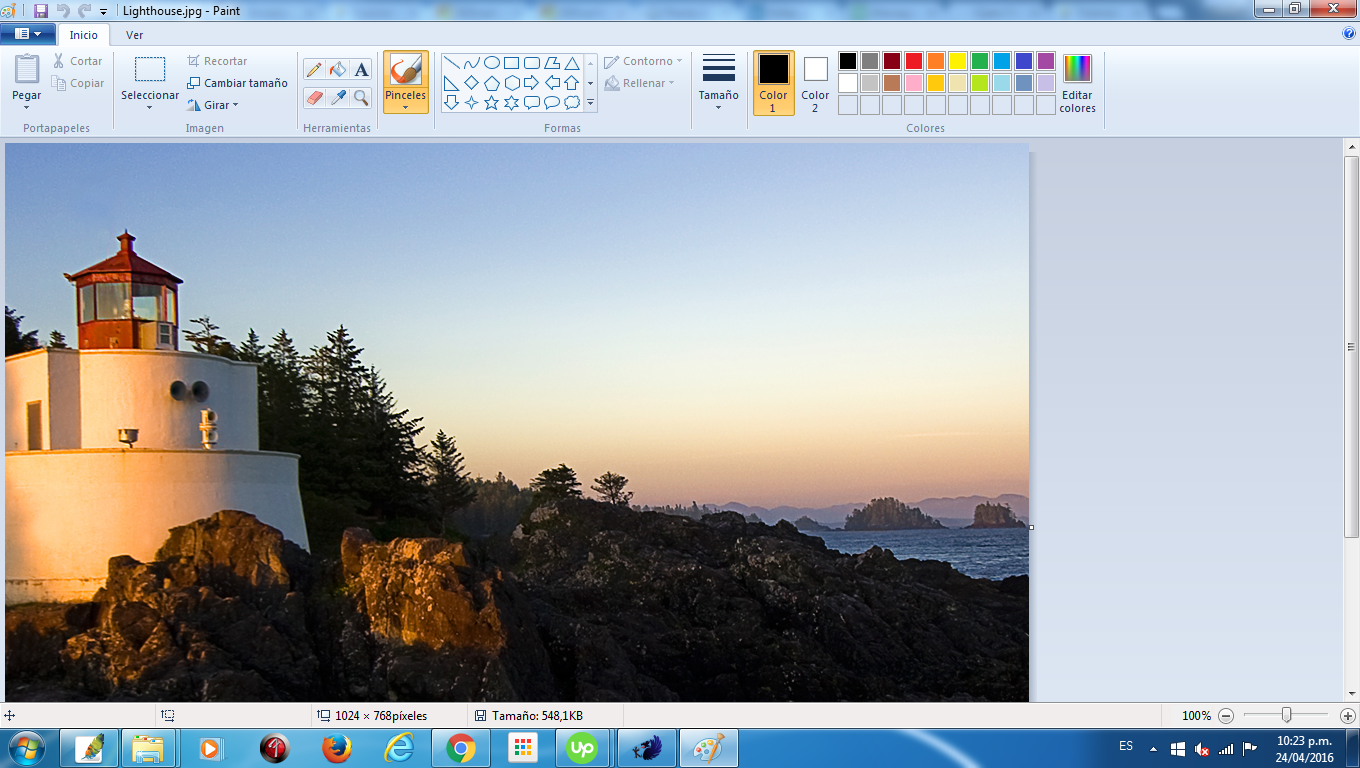
Task: Pick the red color swatch
Action: coord(914,61)
